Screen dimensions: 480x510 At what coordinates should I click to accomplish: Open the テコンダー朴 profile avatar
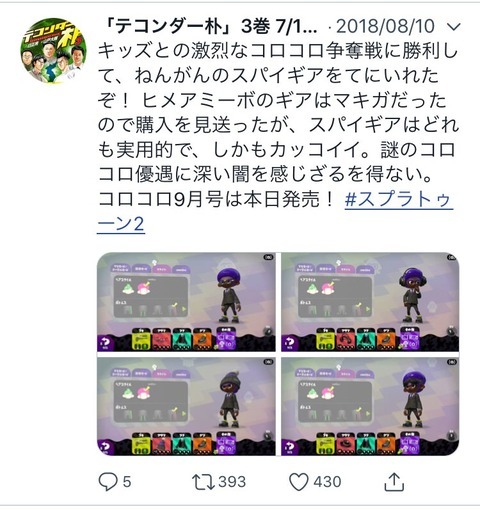pos(53,50)
